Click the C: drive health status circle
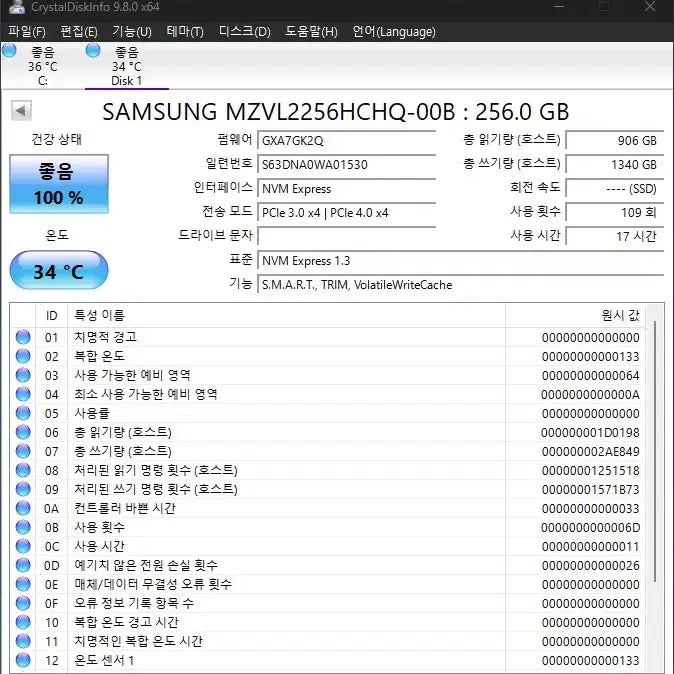This screenshot has width=674, height=674. tap(9, 50)
